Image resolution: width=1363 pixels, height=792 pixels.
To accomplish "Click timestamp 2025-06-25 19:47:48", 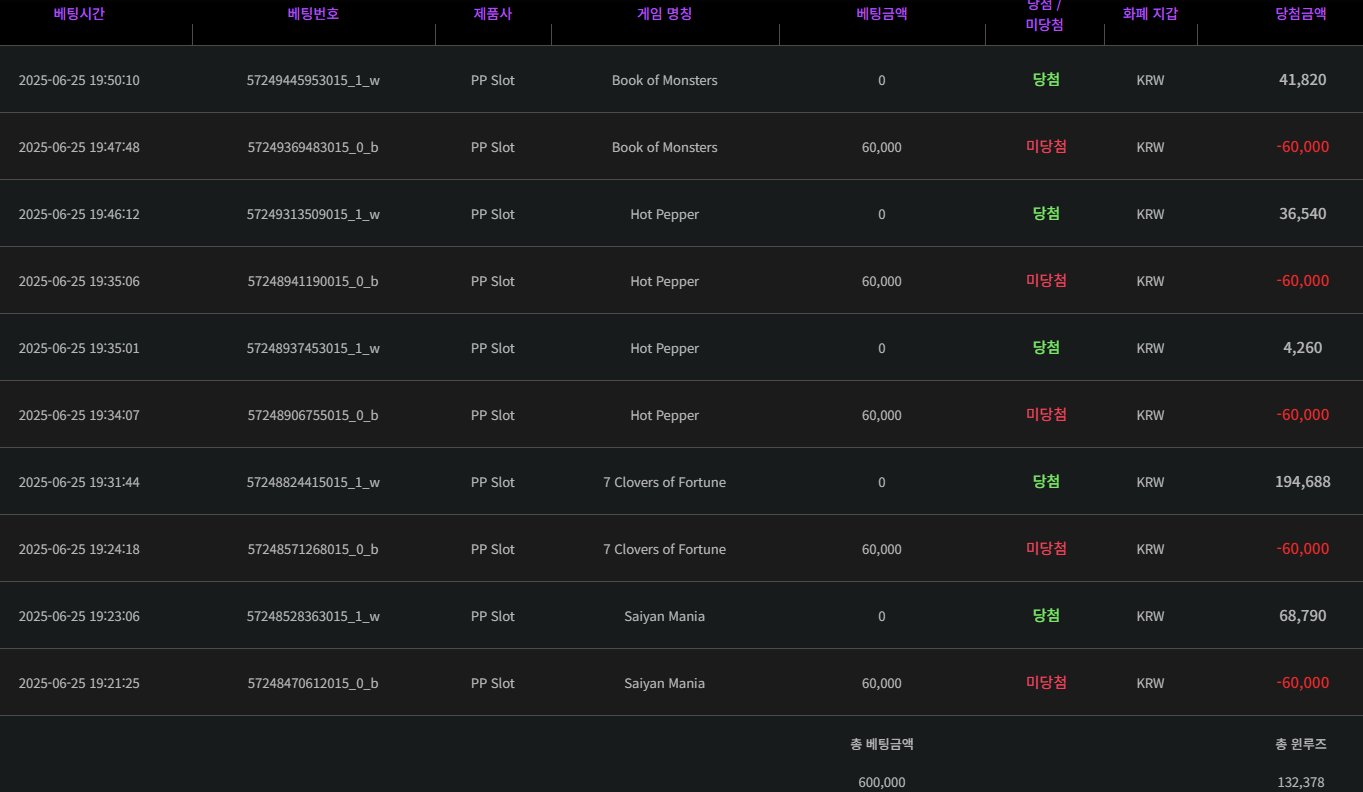I will point(79,147).
